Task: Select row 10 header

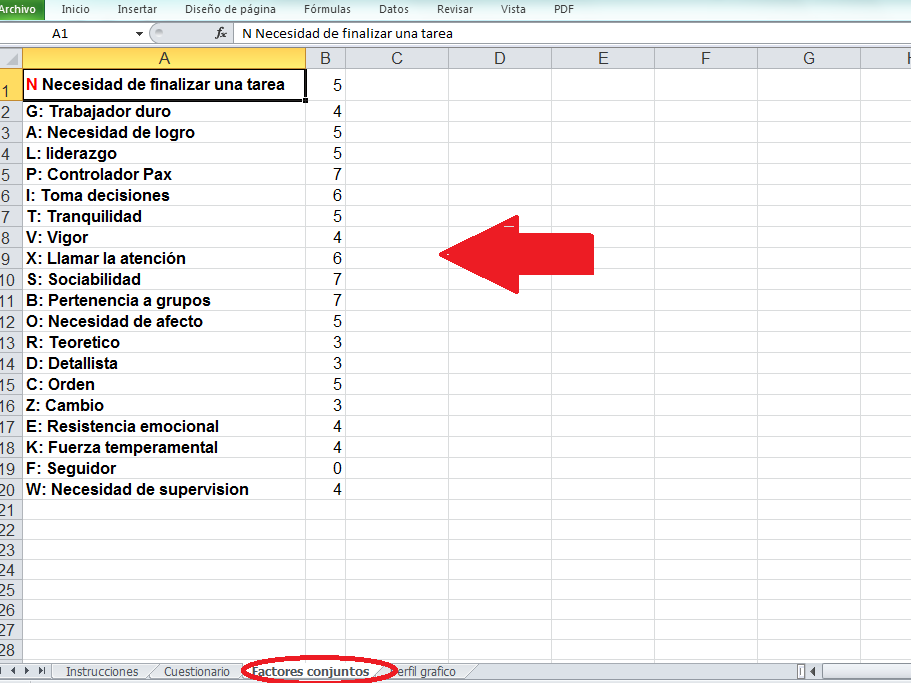Action: (11, 279)
